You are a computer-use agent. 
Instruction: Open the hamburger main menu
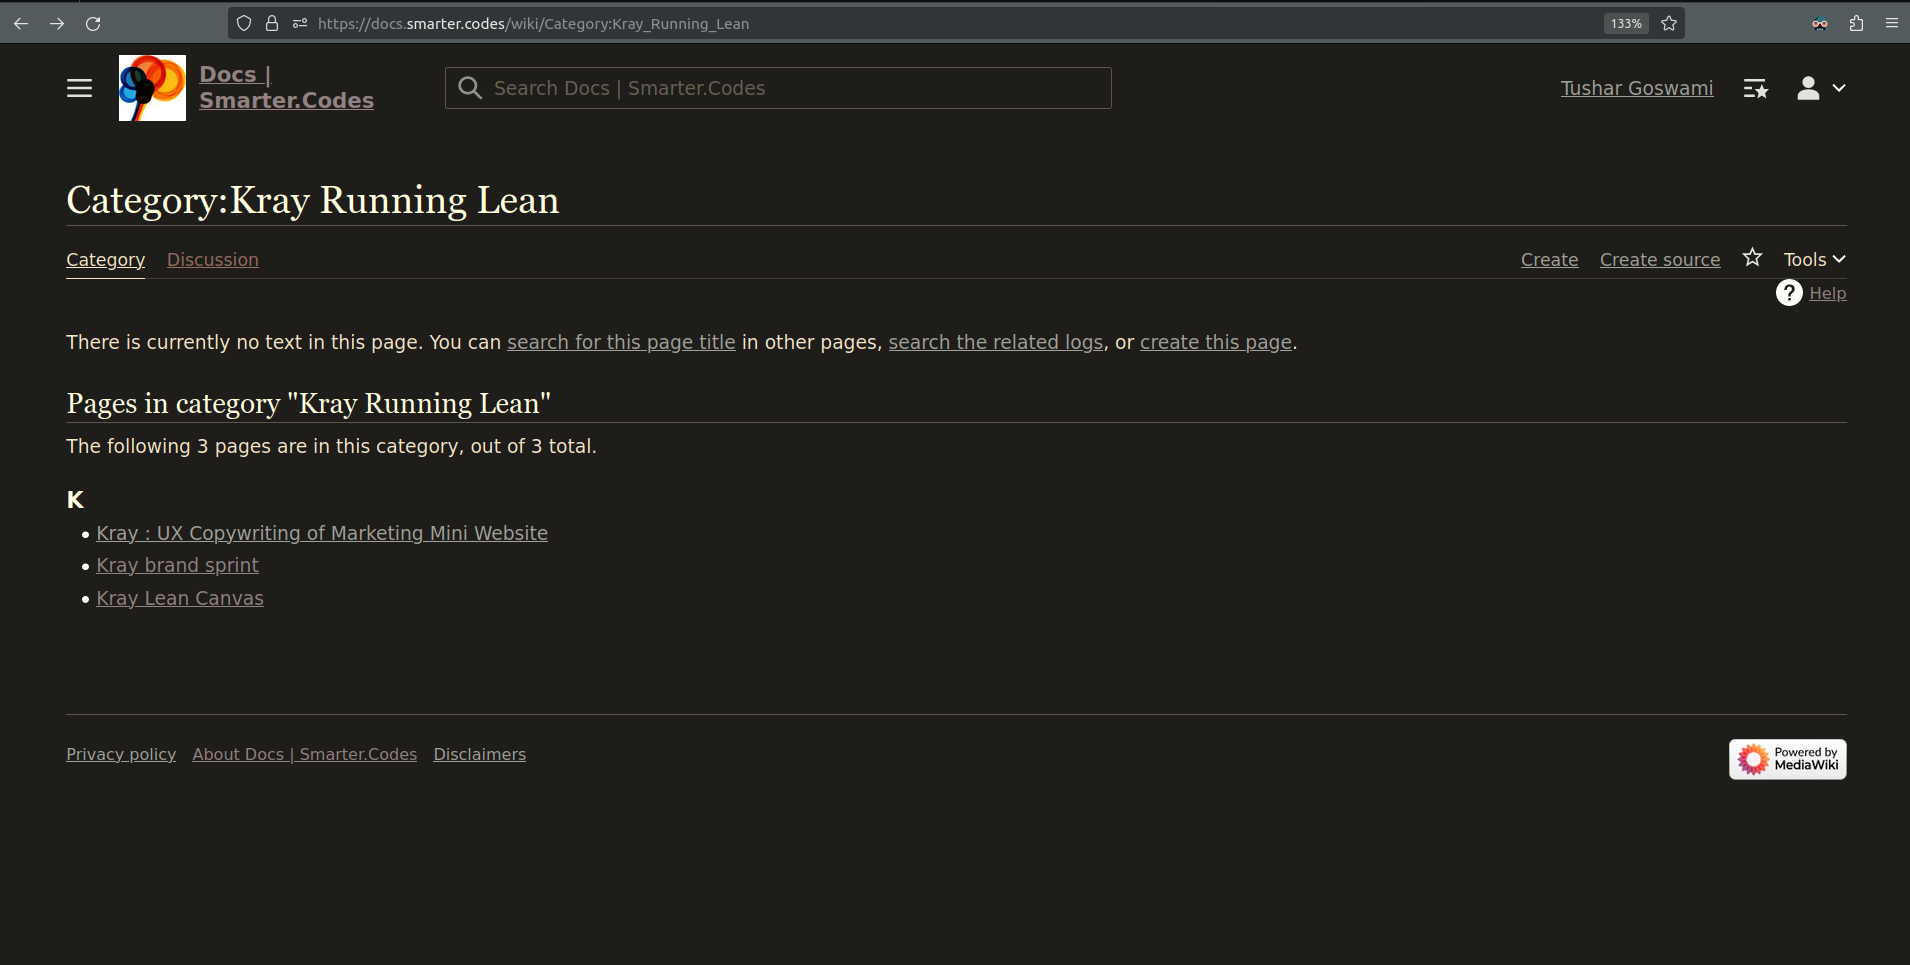click(79, 88)
